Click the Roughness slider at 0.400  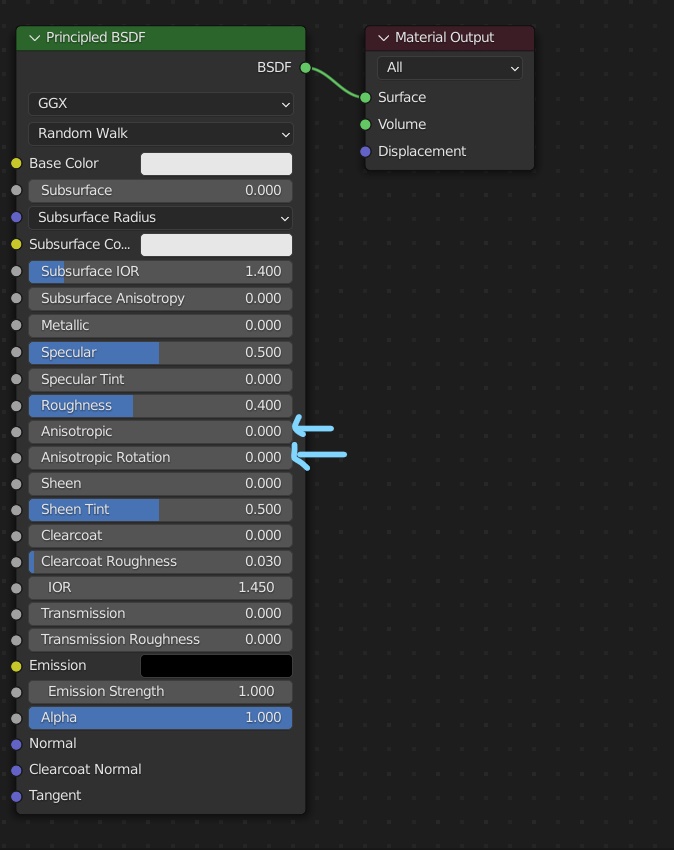click(x=161, y=405)
